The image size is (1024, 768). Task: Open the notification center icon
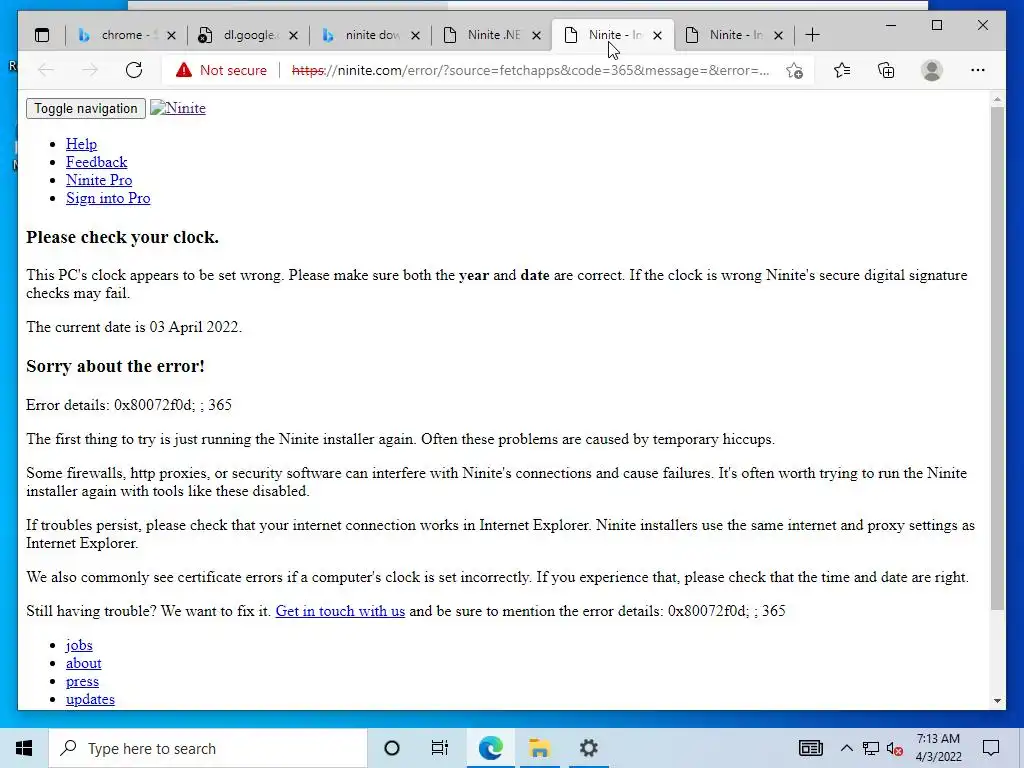[991, 748]
